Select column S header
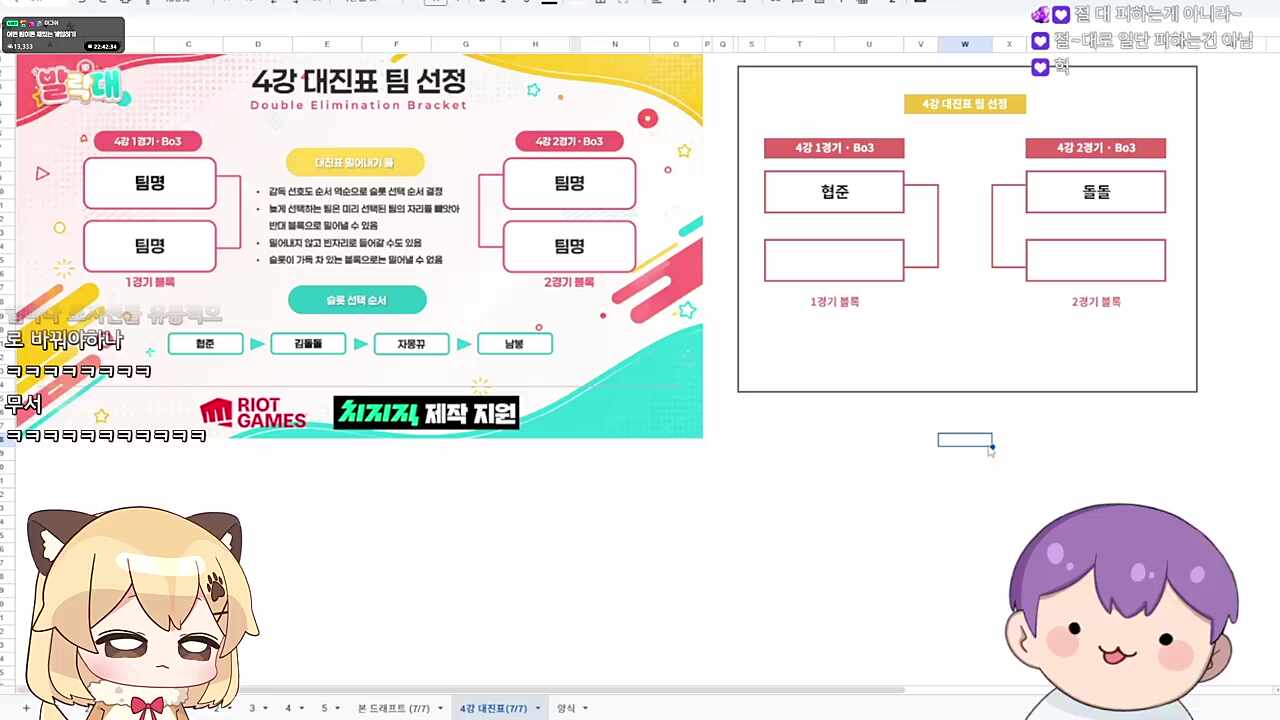The width and height of the screenshot is (1280, 720). pyautogui.click(x=751, y=44)
